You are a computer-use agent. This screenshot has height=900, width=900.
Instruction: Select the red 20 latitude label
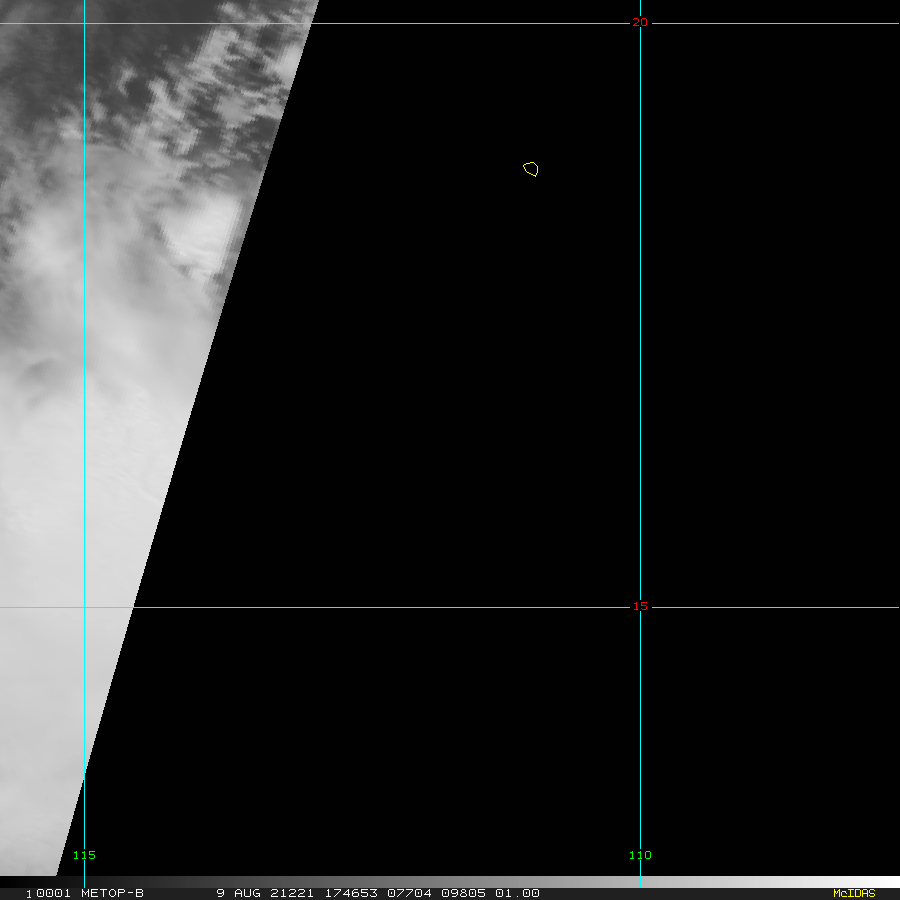coord(640,22)
